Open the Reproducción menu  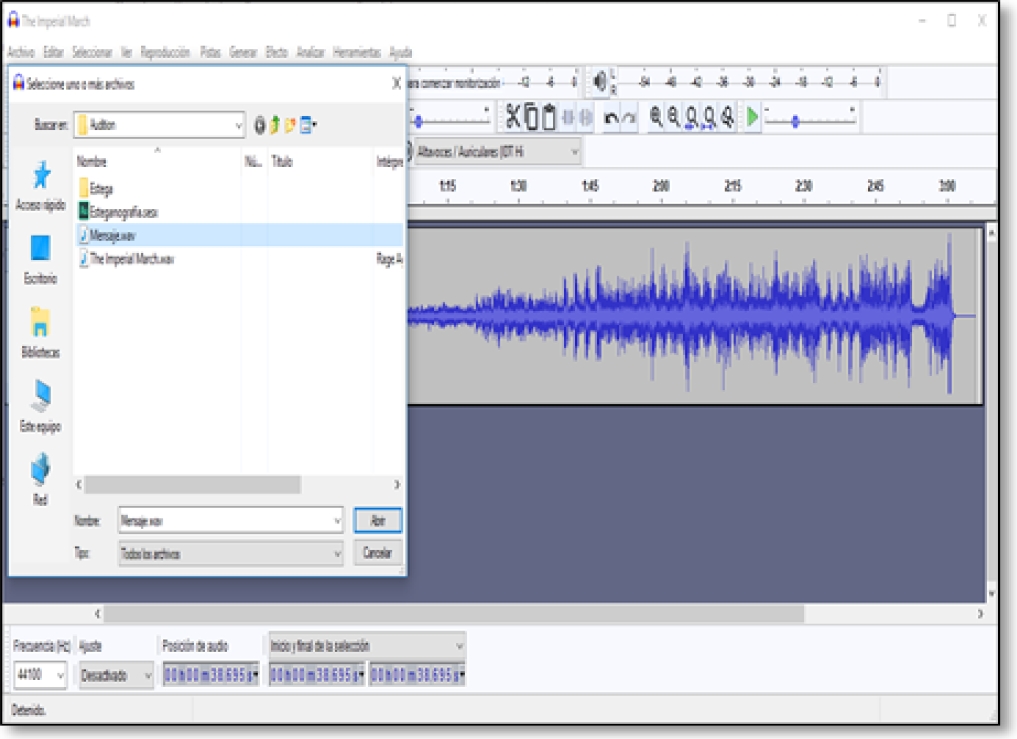pyautogui.click(x=166, y=51)
